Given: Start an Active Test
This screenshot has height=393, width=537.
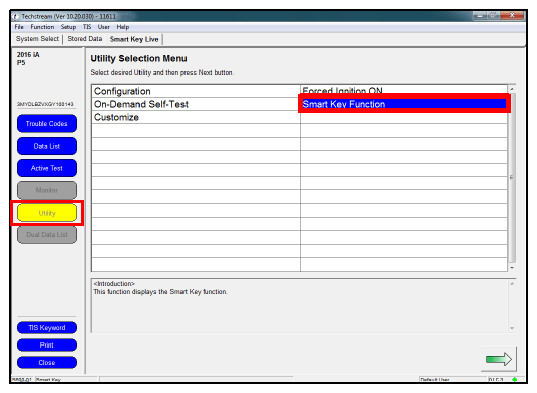Looking at the screenshot, I should click(x=47, y=168).
